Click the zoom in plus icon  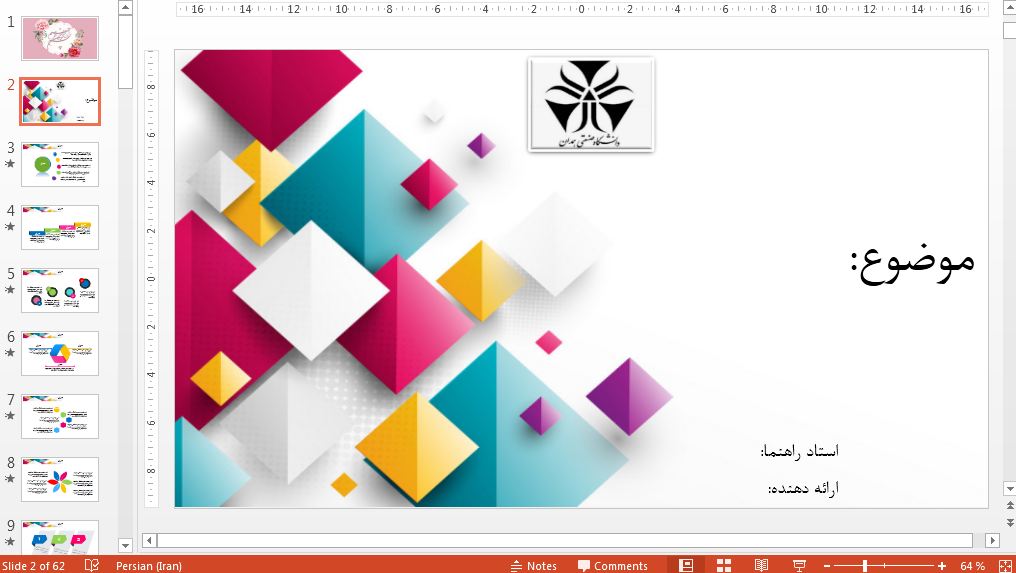click(x=942, y=565)
